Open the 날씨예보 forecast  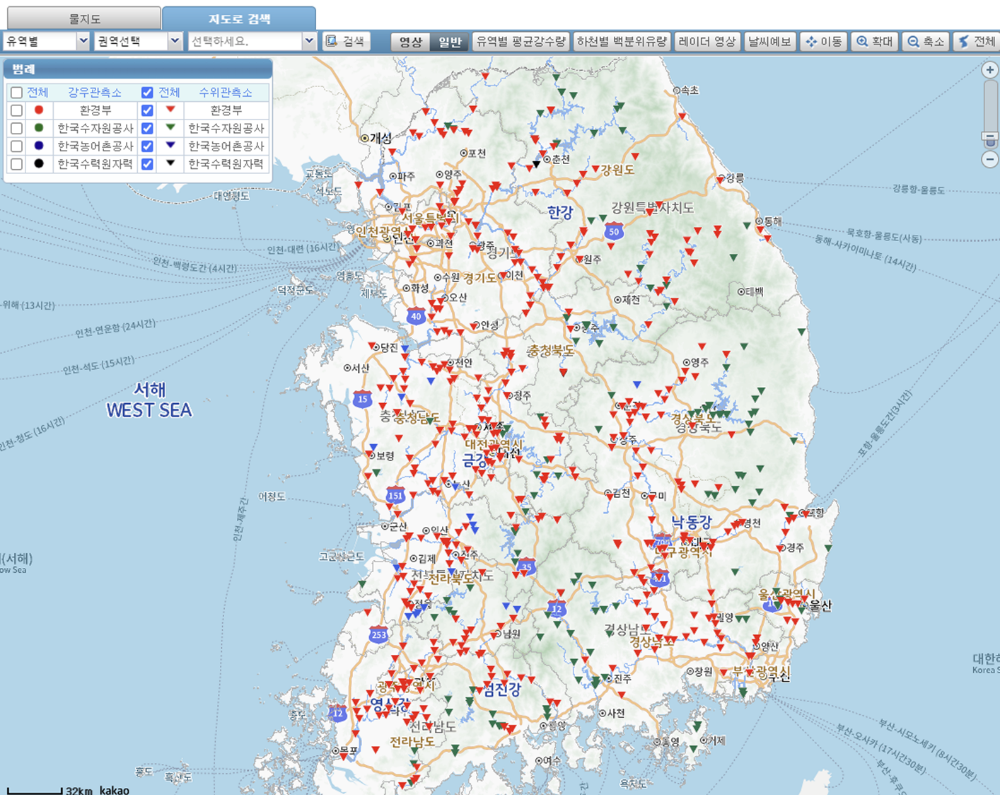point(769,41)
